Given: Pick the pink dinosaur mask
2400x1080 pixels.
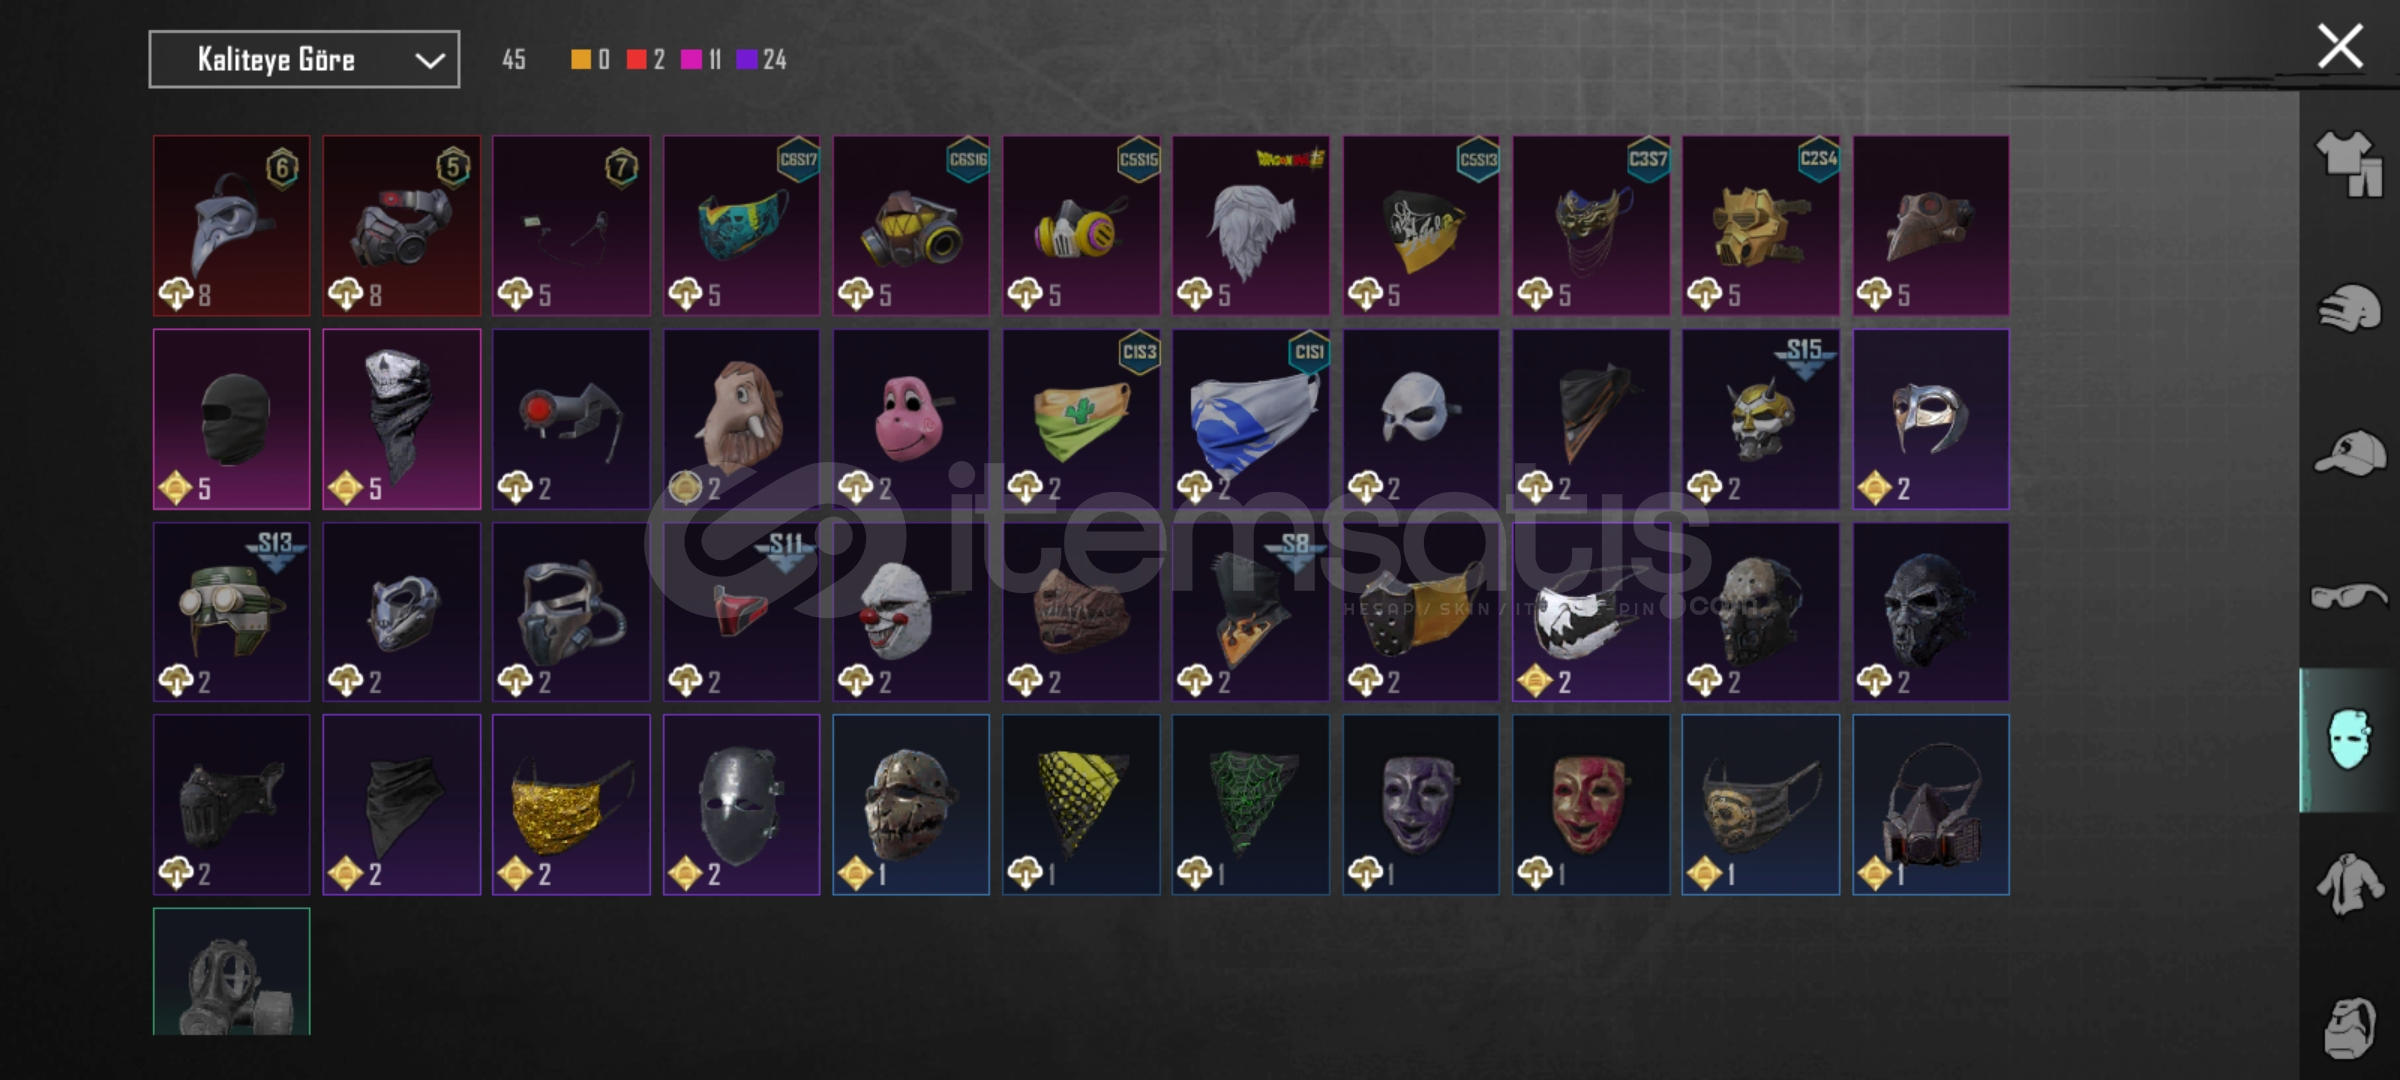Looking at the screenshot, I should click(911, 419).
